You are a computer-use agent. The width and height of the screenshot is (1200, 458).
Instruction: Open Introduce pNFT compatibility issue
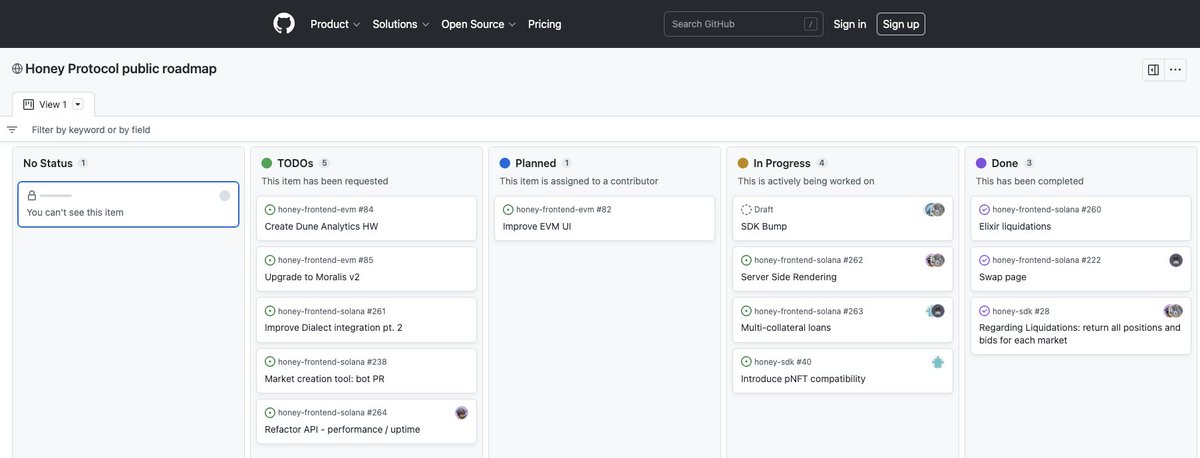tap(803, 379)
